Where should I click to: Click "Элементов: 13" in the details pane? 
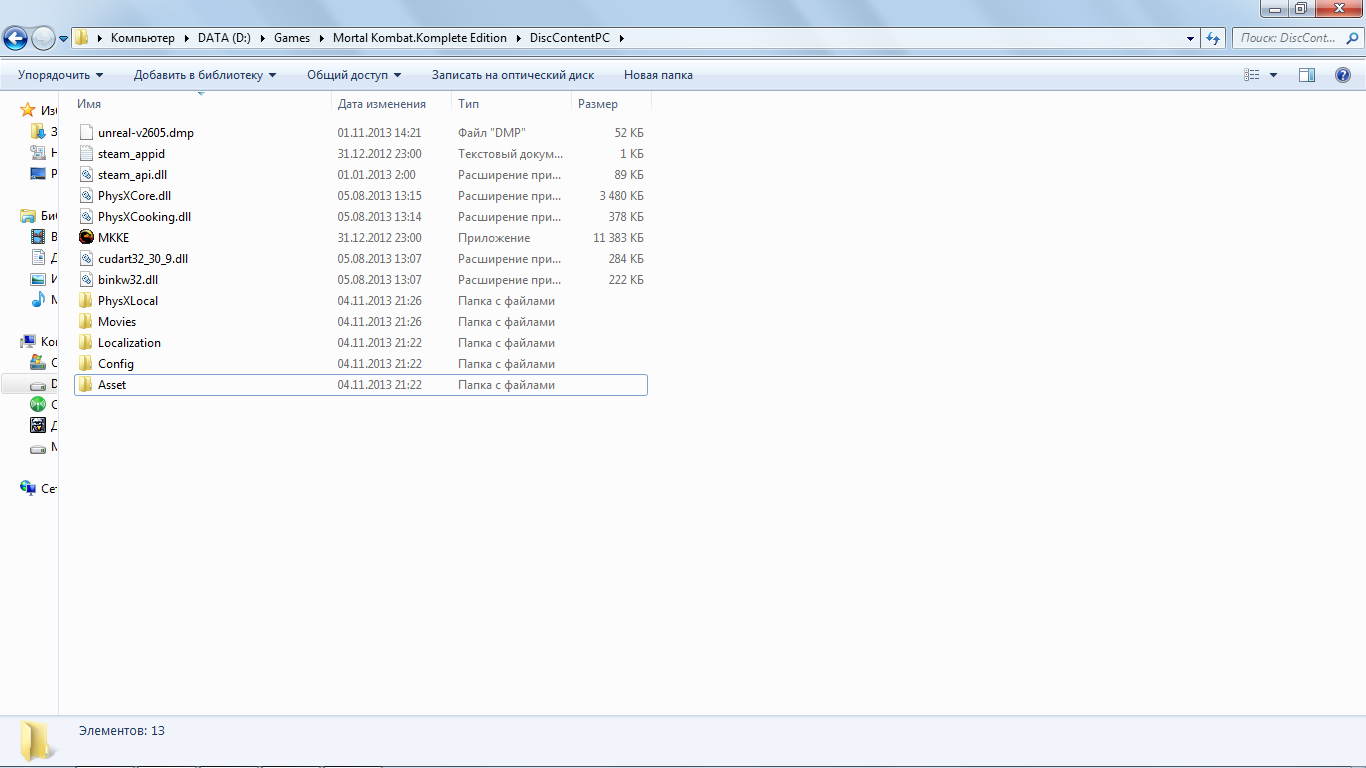click(122, 731)
